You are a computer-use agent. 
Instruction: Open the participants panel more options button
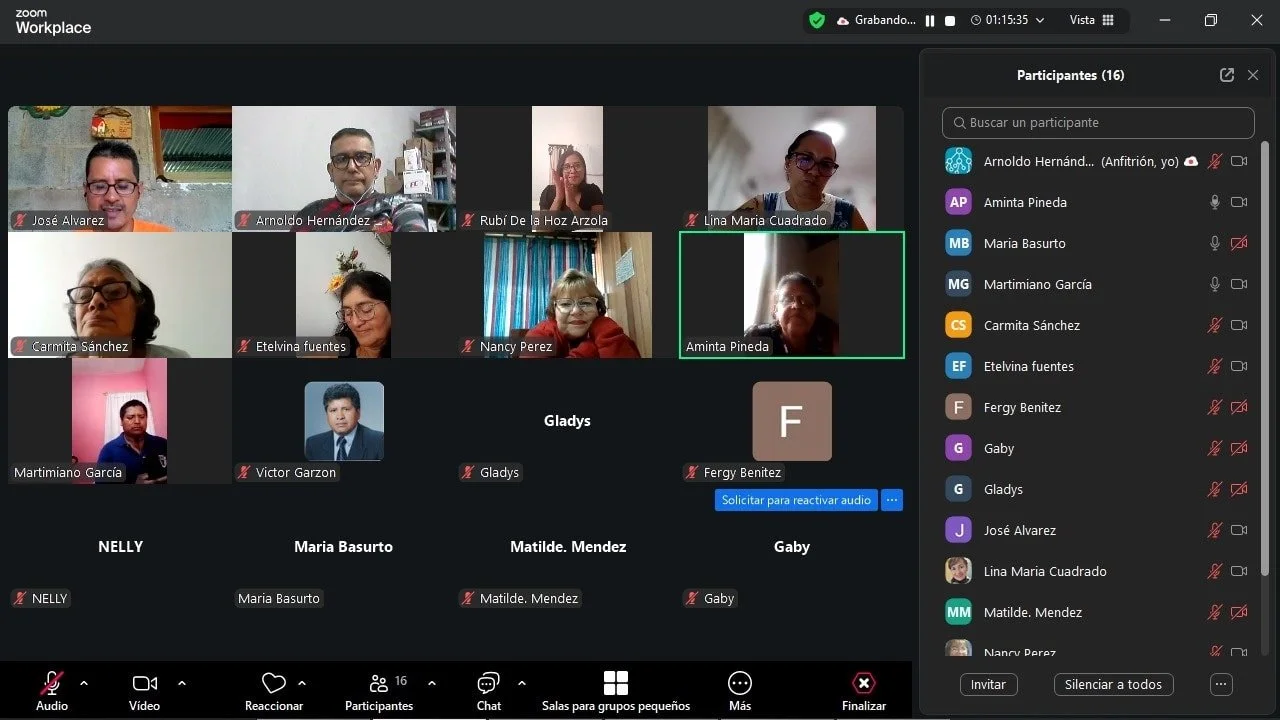1221,685
